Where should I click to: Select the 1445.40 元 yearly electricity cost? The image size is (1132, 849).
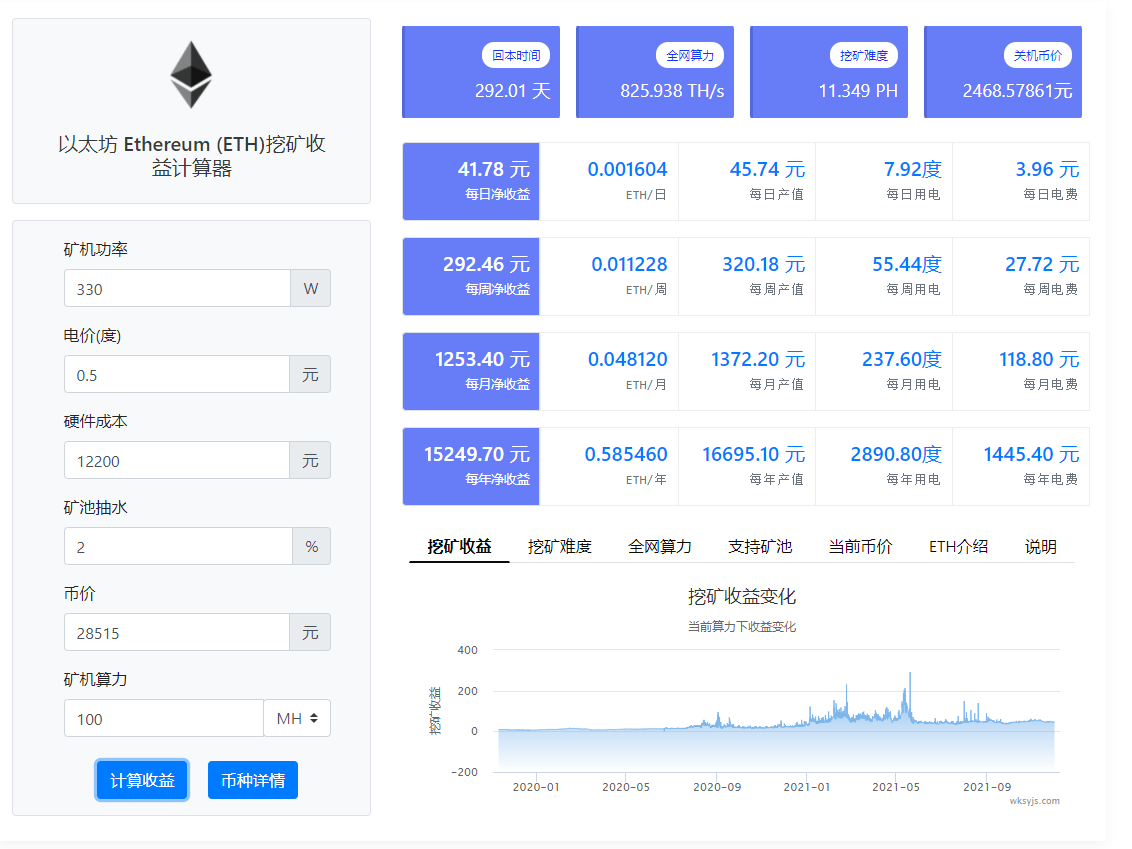pos(1032,455)
